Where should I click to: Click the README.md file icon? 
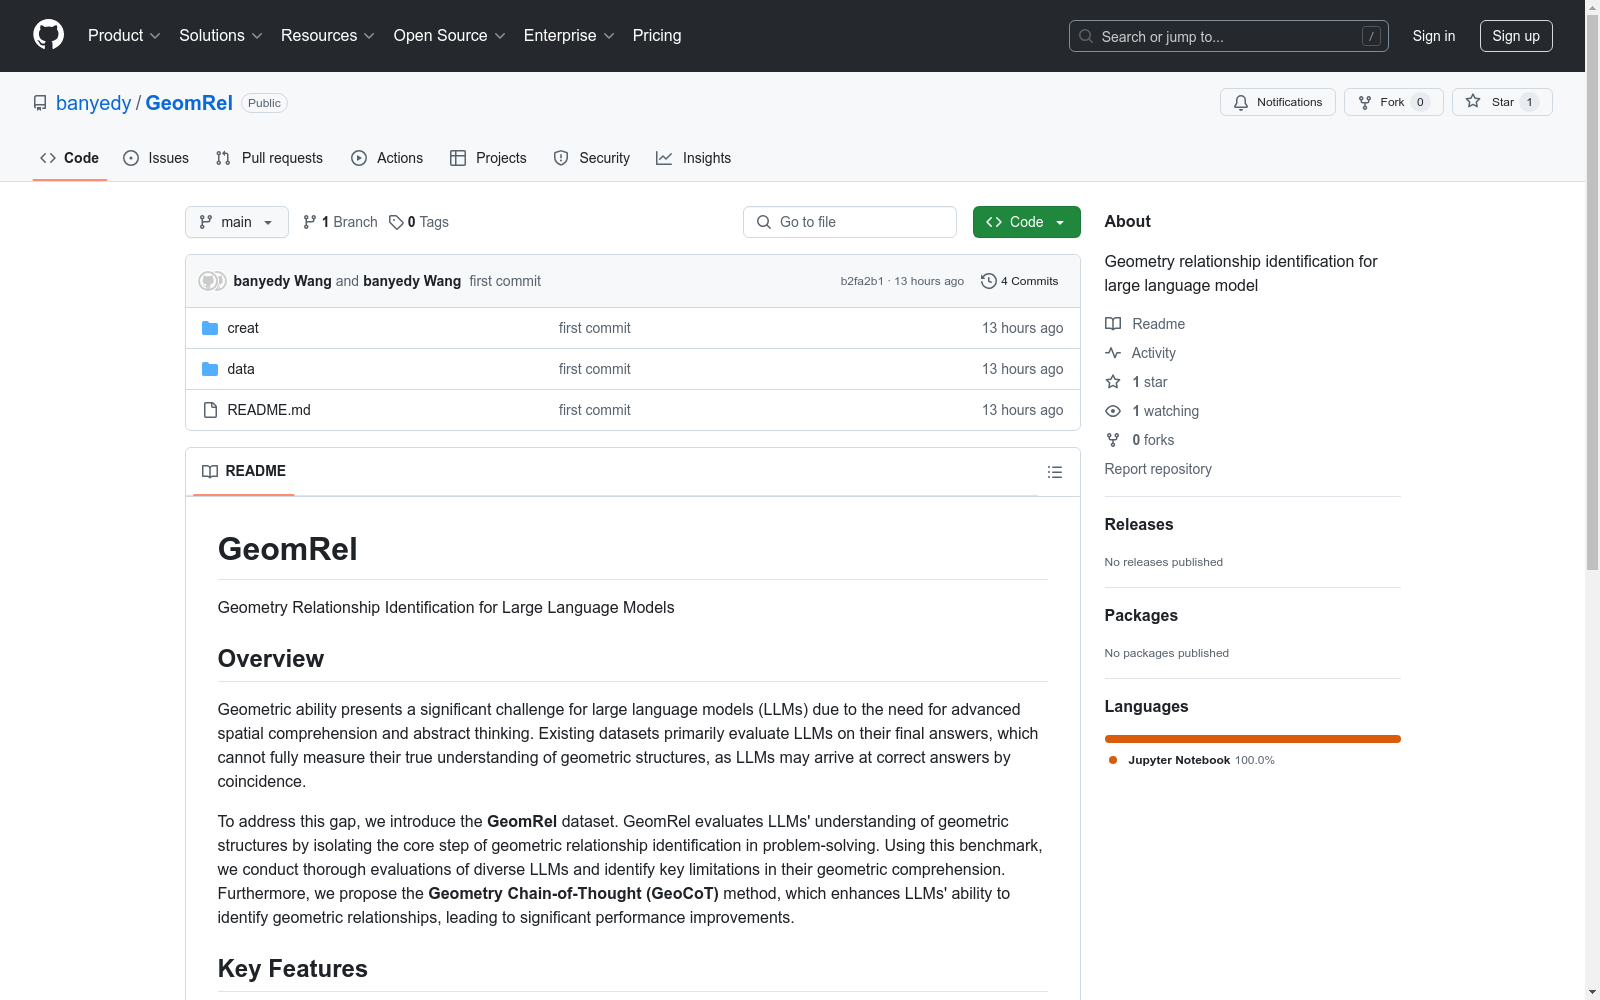(210, 410)
